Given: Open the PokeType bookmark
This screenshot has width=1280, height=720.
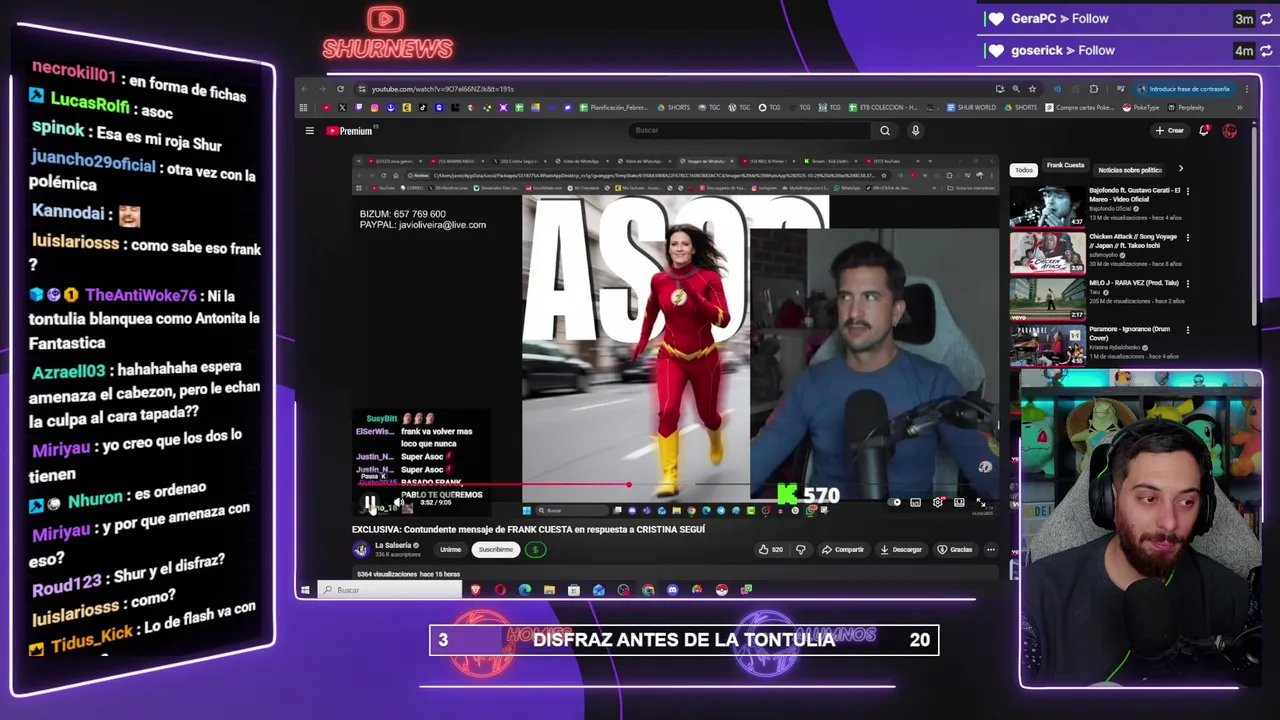Looking at the screenshot, I should pos(1141,107).
